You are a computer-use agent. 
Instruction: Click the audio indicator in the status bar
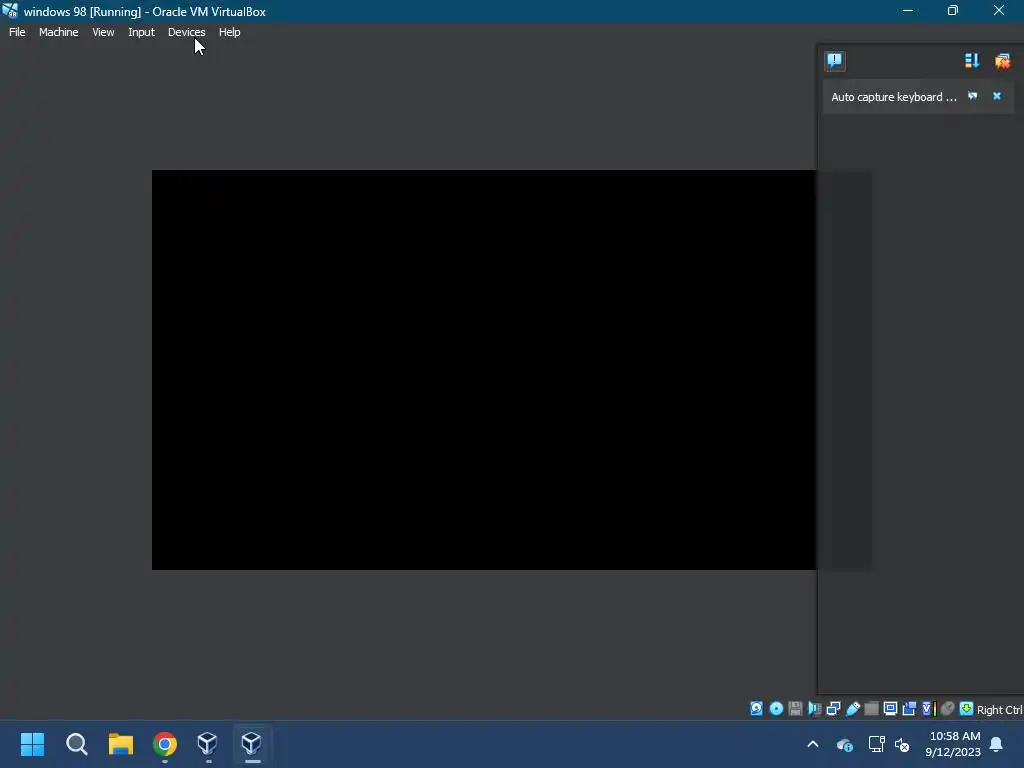click(x=814, y=709)
